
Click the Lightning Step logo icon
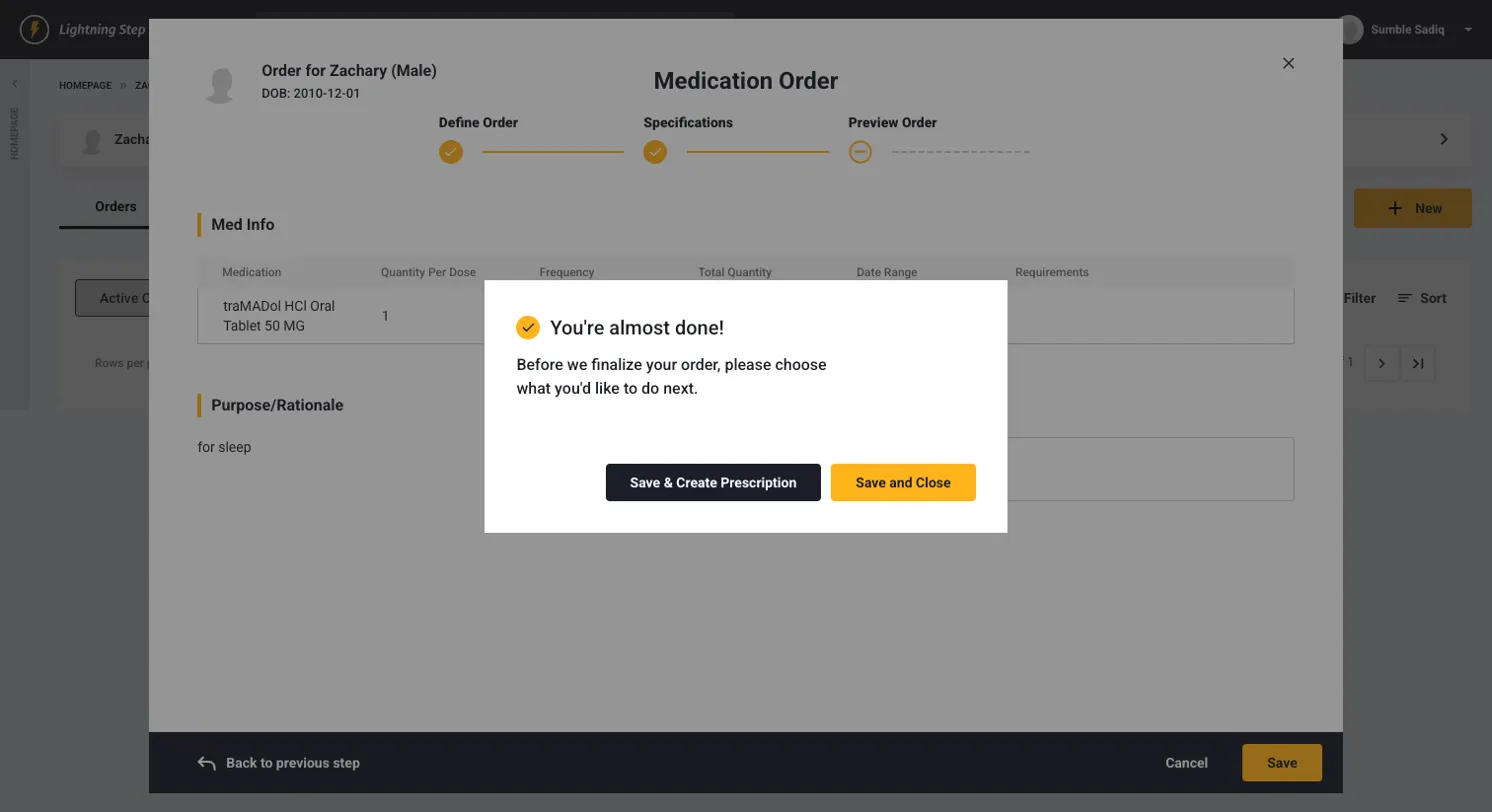tap(34, 29)
